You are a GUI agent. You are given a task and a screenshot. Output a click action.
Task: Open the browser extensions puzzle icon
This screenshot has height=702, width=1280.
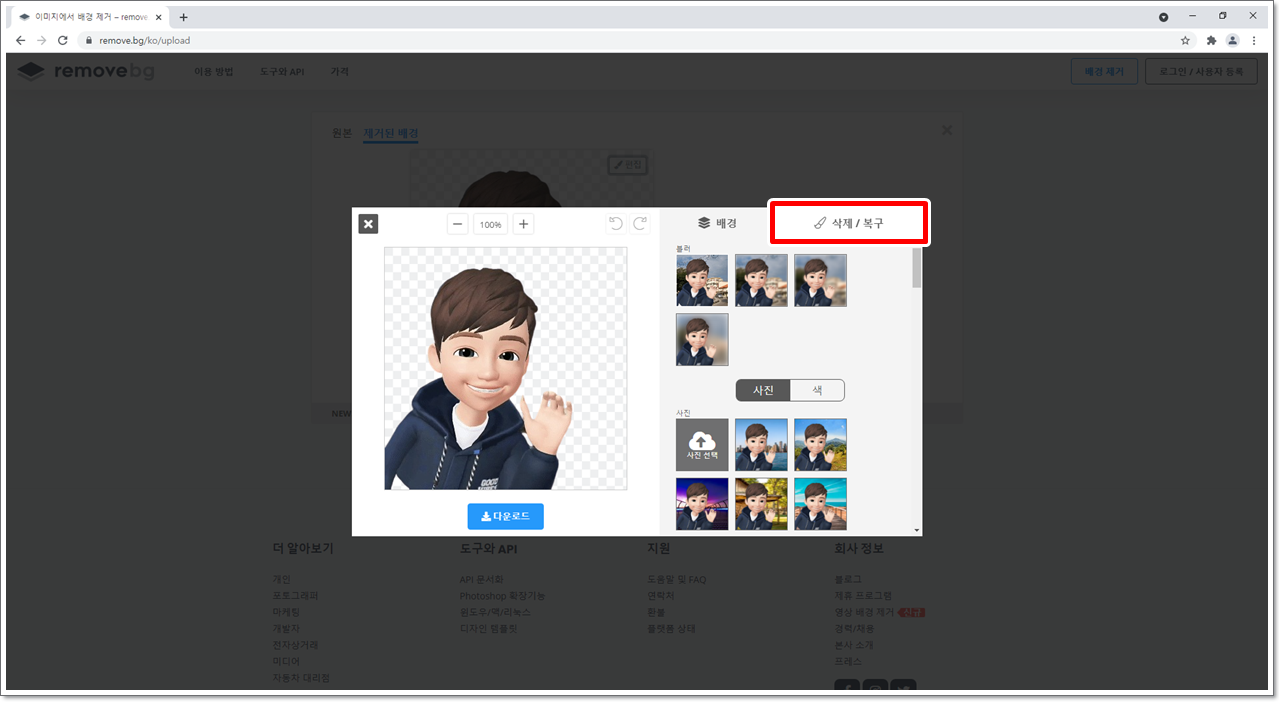tap(1211, 40)
